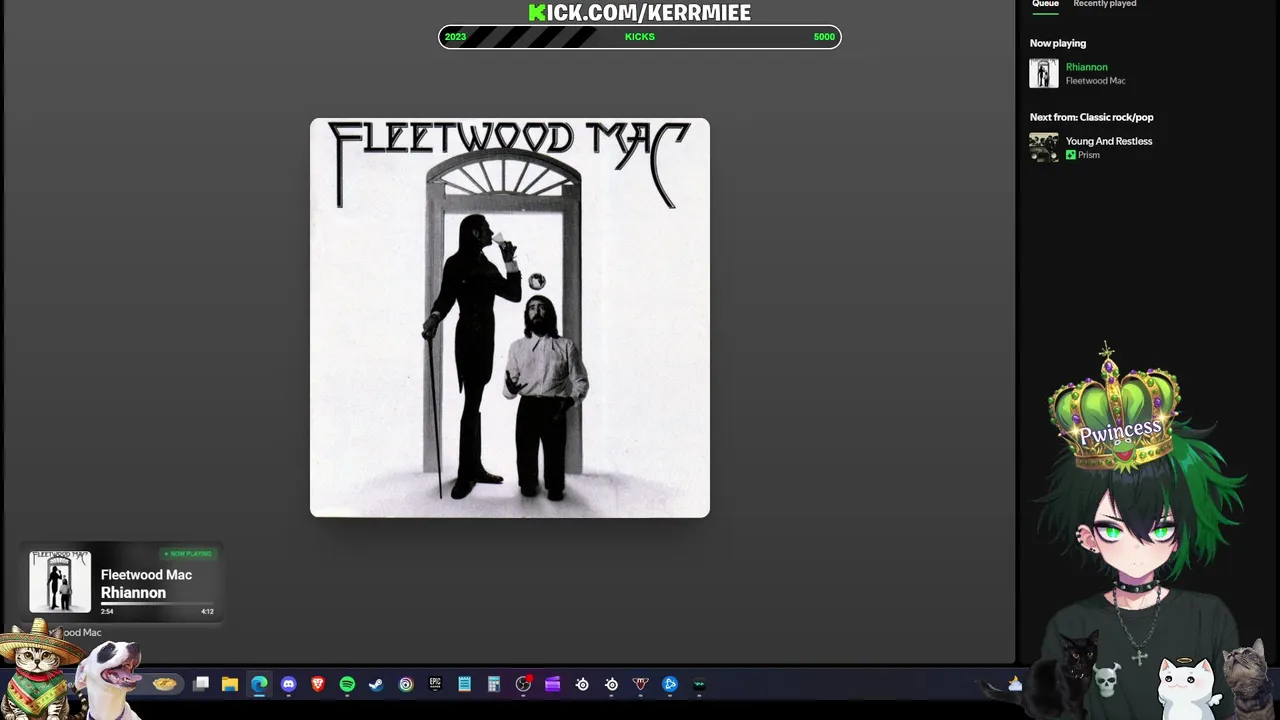Click the small album art in the song widget
Viewport: 1280px width, 720px height.
(x=60, y=582)
